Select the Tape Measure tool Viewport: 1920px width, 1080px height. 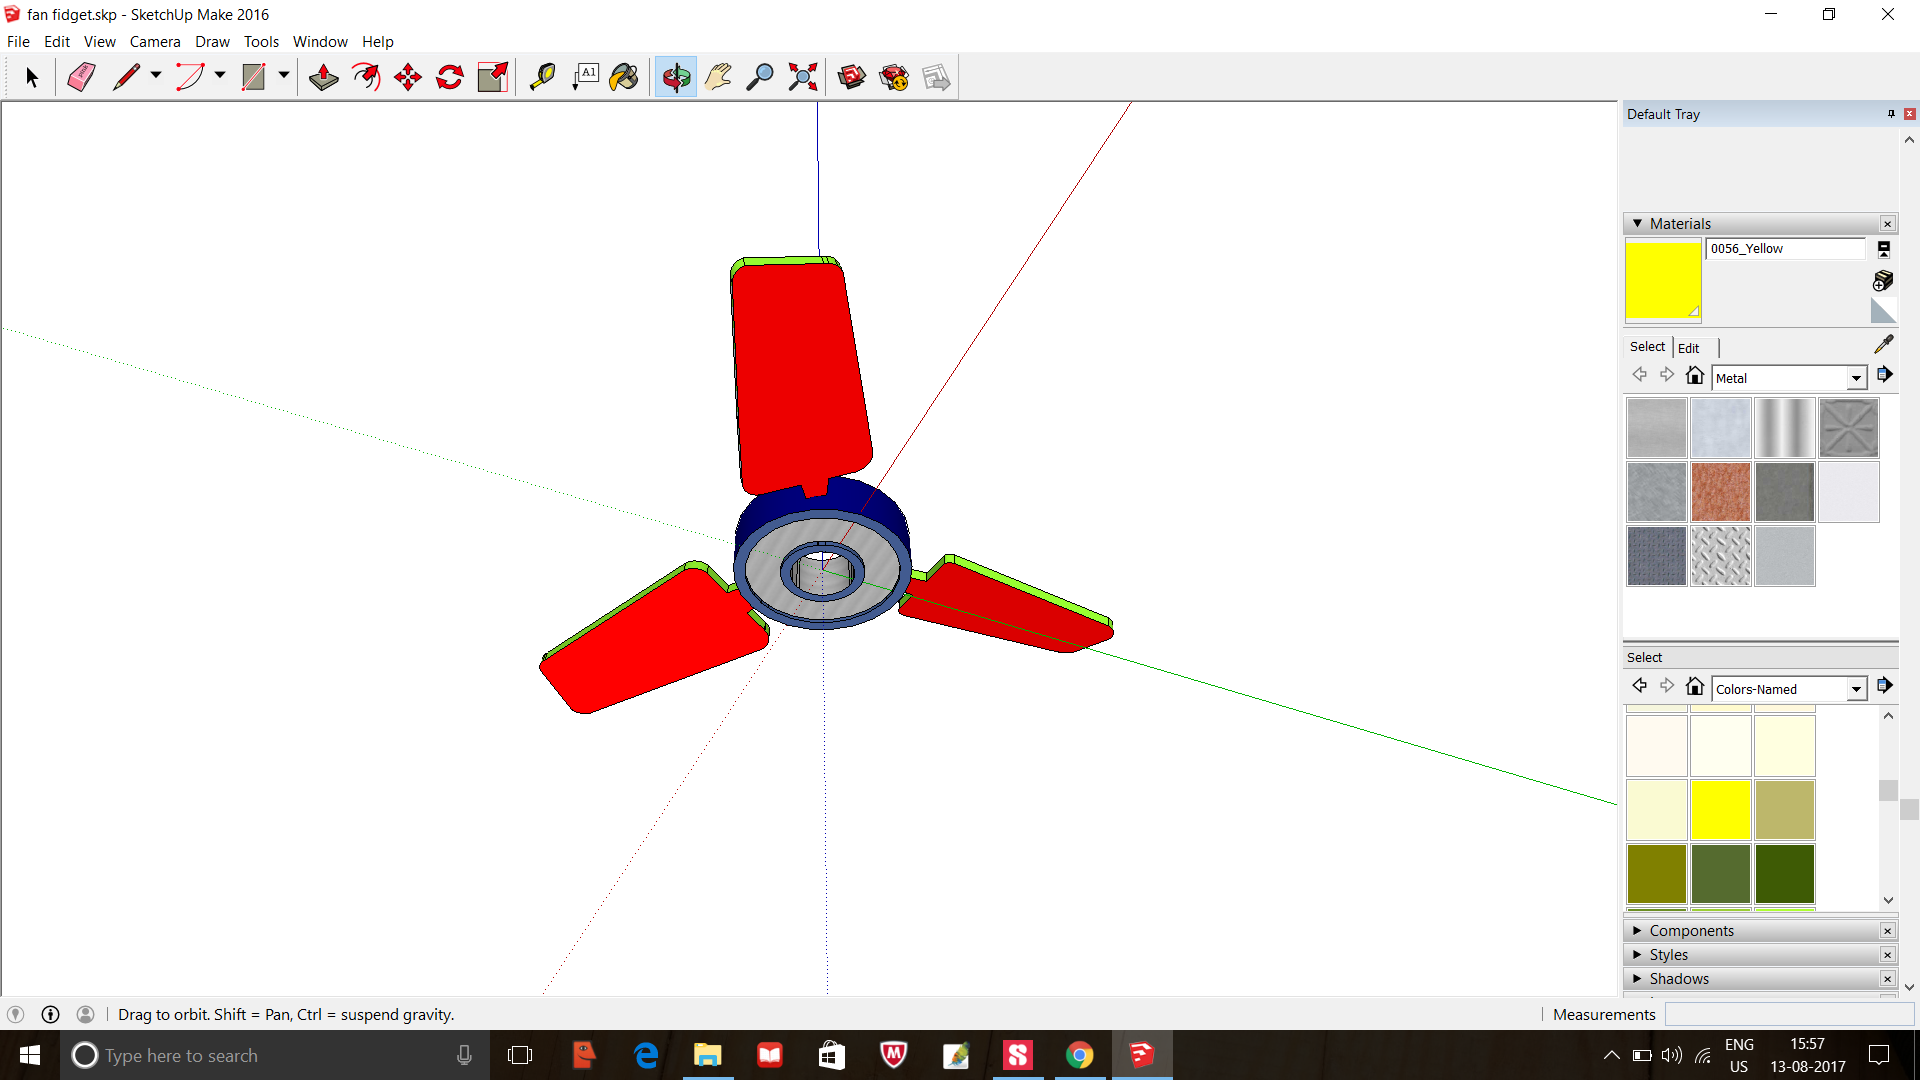pos(541,76)
